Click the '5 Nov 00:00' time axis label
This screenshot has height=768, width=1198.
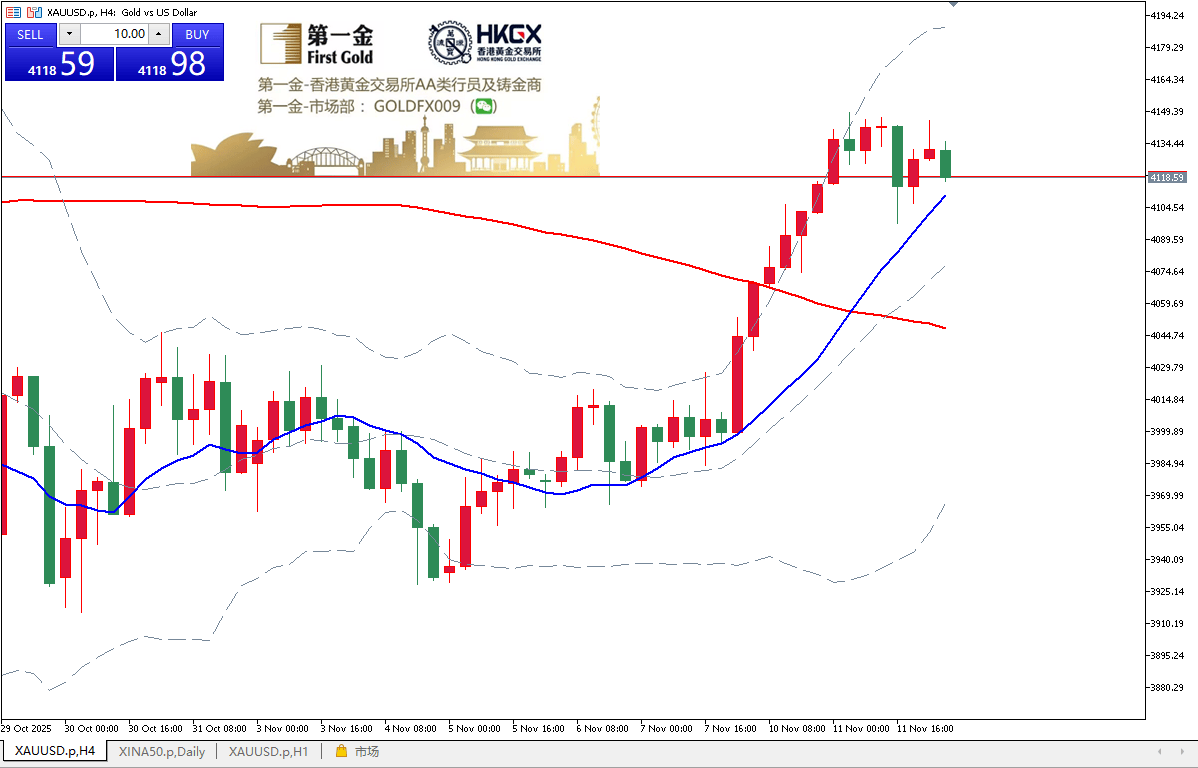[x=474, y=728]
